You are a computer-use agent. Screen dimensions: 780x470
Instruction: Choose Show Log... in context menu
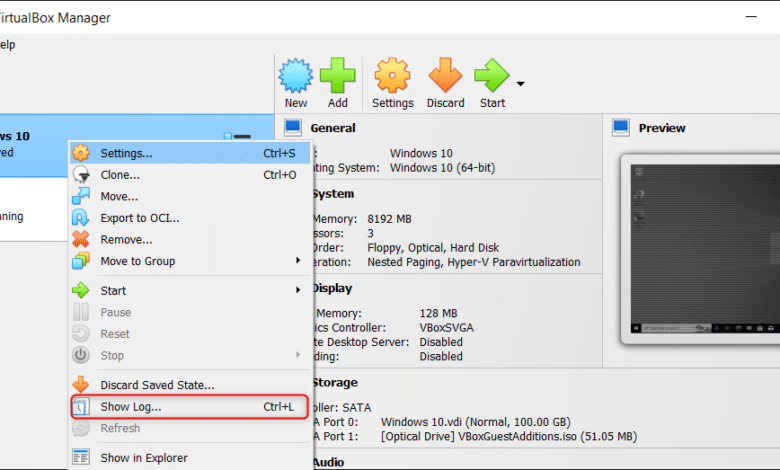pyautogui.click(x=190, y=407)
